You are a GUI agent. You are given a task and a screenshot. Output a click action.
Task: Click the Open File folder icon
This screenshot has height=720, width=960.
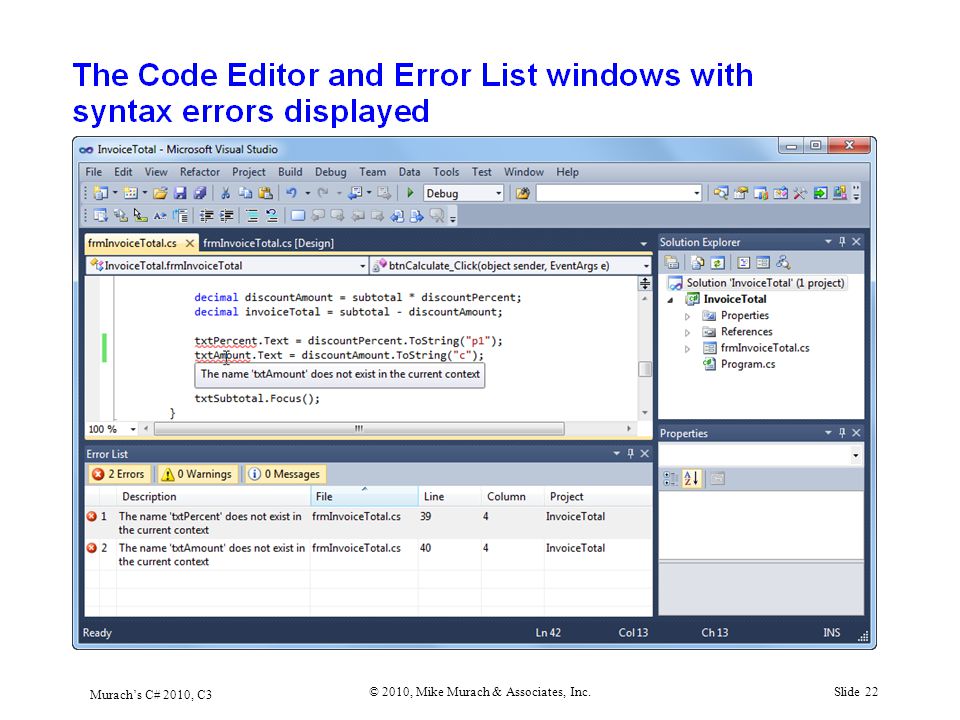click(x=160, y=193)
